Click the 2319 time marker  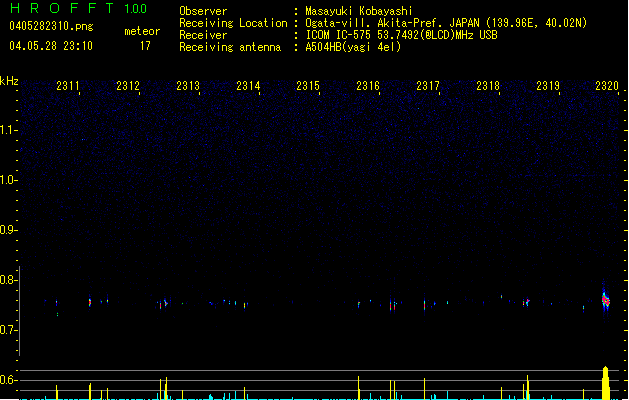[548, 86]
